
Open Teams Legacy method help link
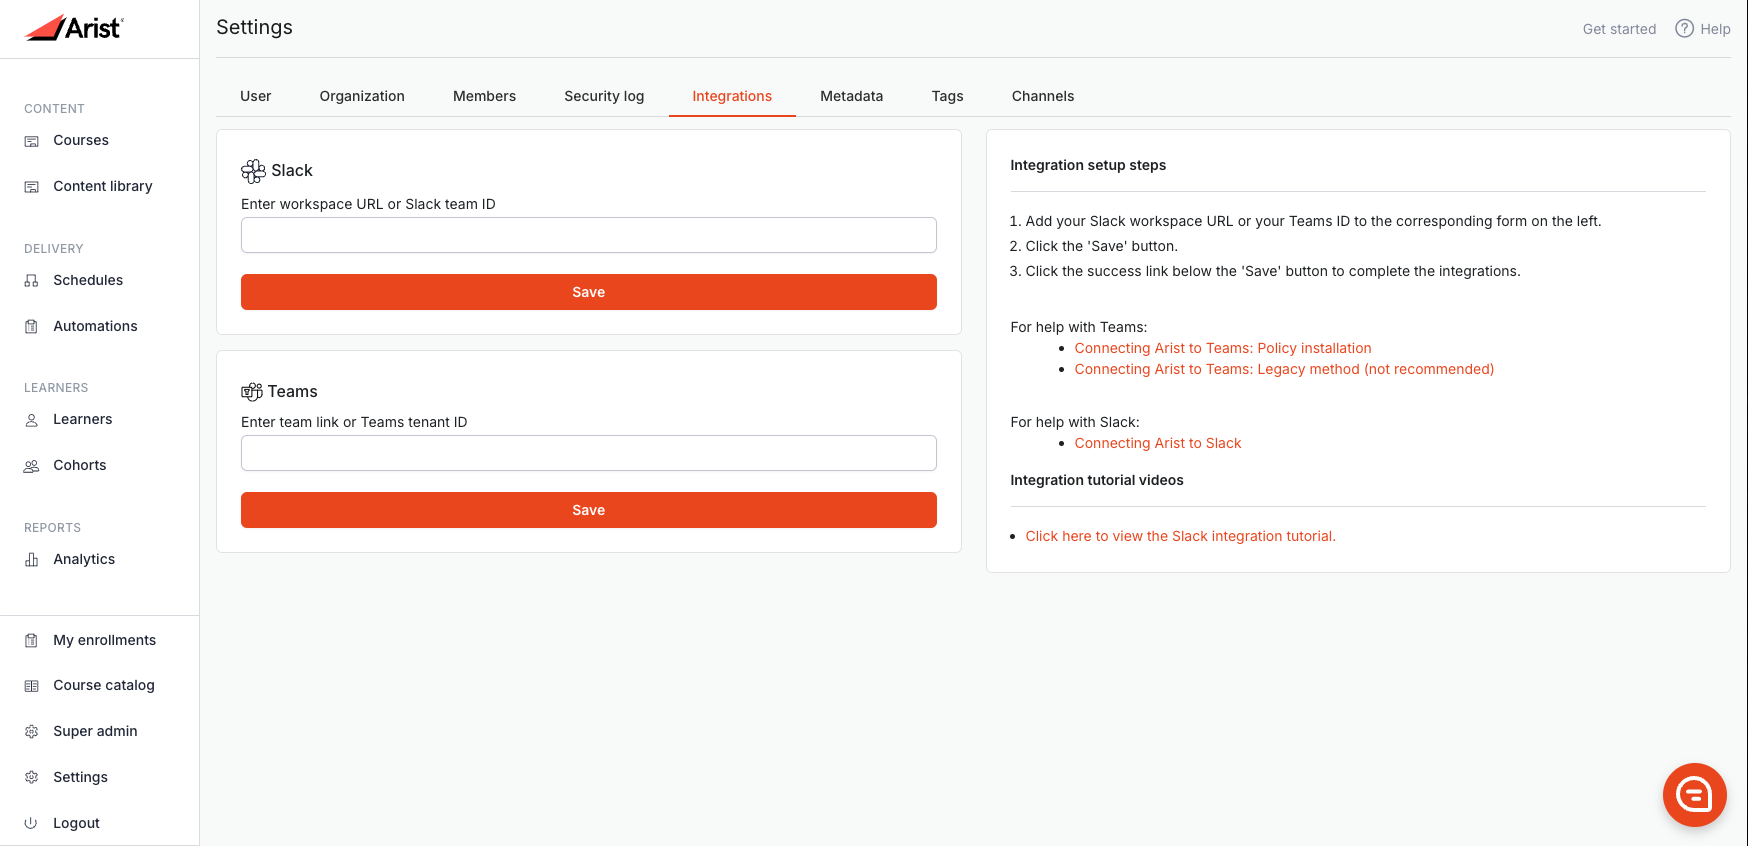[x=1284, y=369]
